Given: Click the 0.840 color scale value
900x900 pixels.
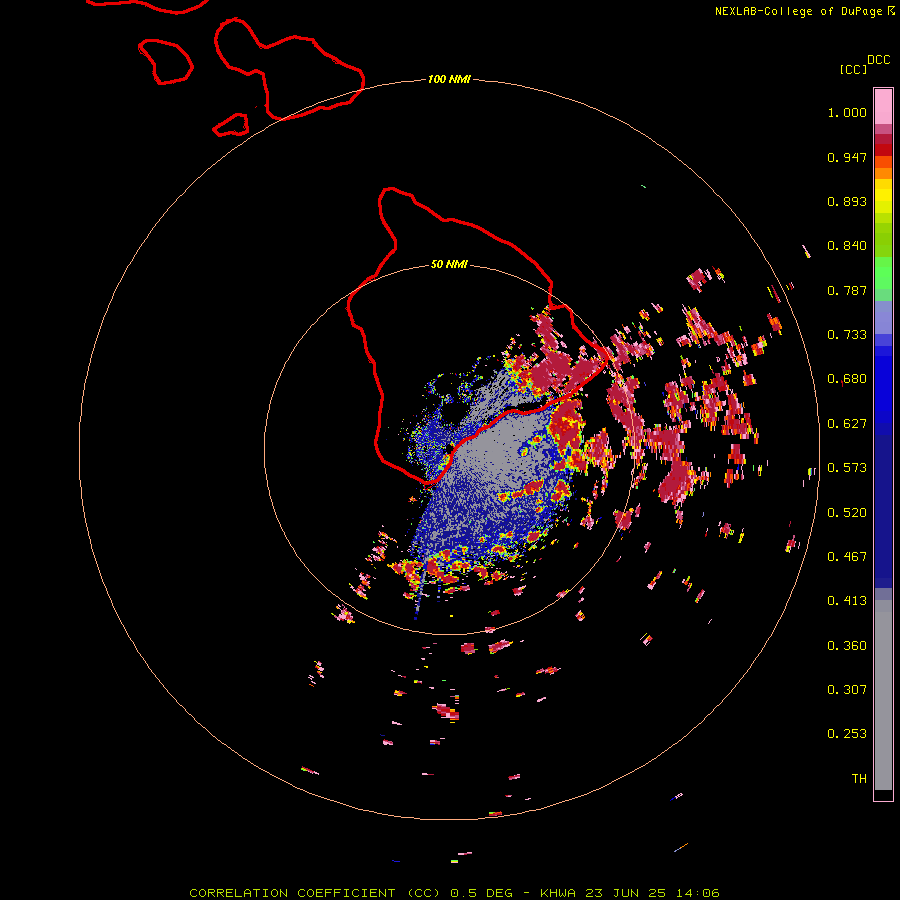Looking at the screenshot, I should 847,246.
